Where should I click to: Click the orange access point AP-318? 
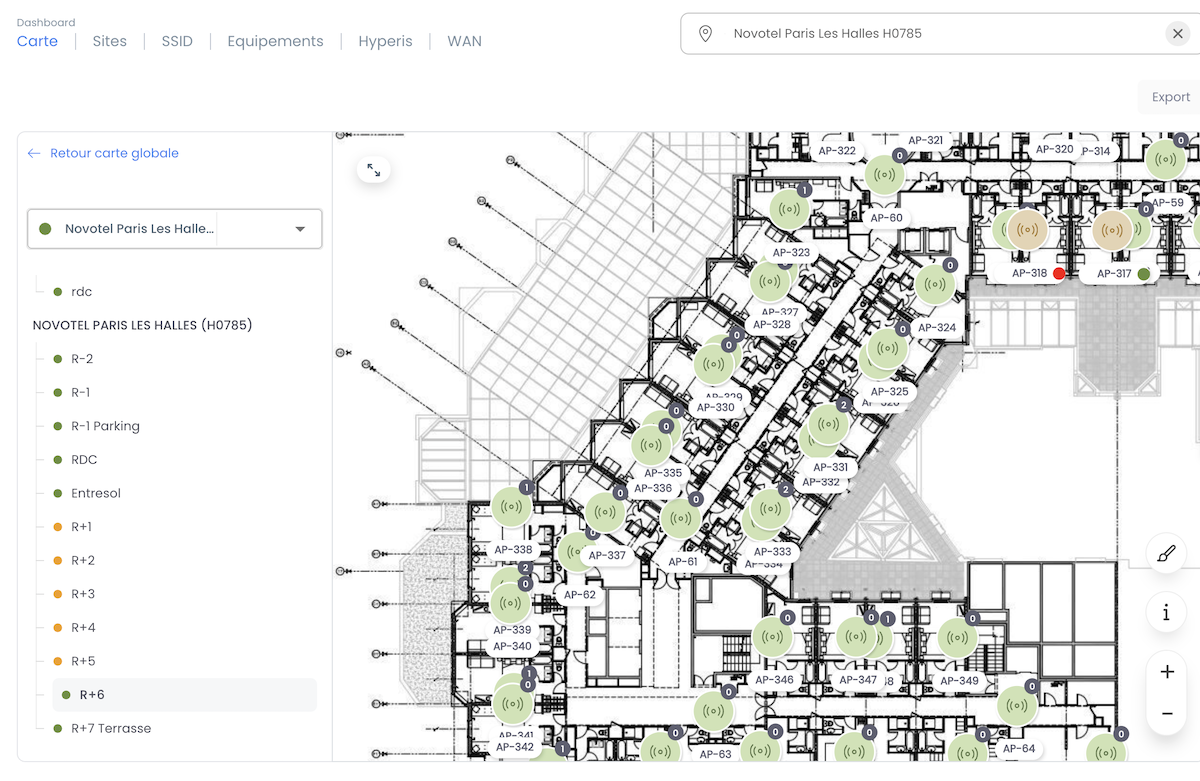tap(1027, 230)
